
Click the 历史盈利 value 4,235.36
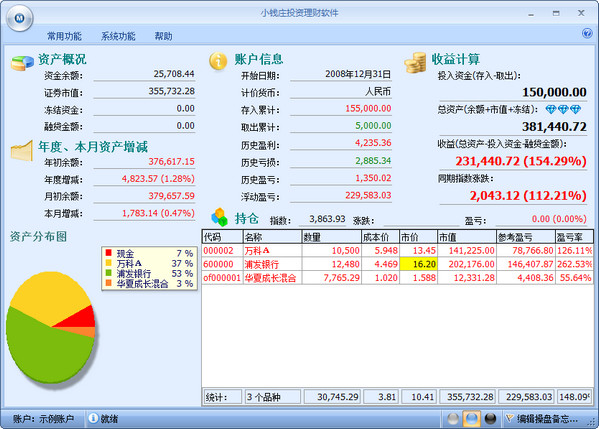point(373,143)
